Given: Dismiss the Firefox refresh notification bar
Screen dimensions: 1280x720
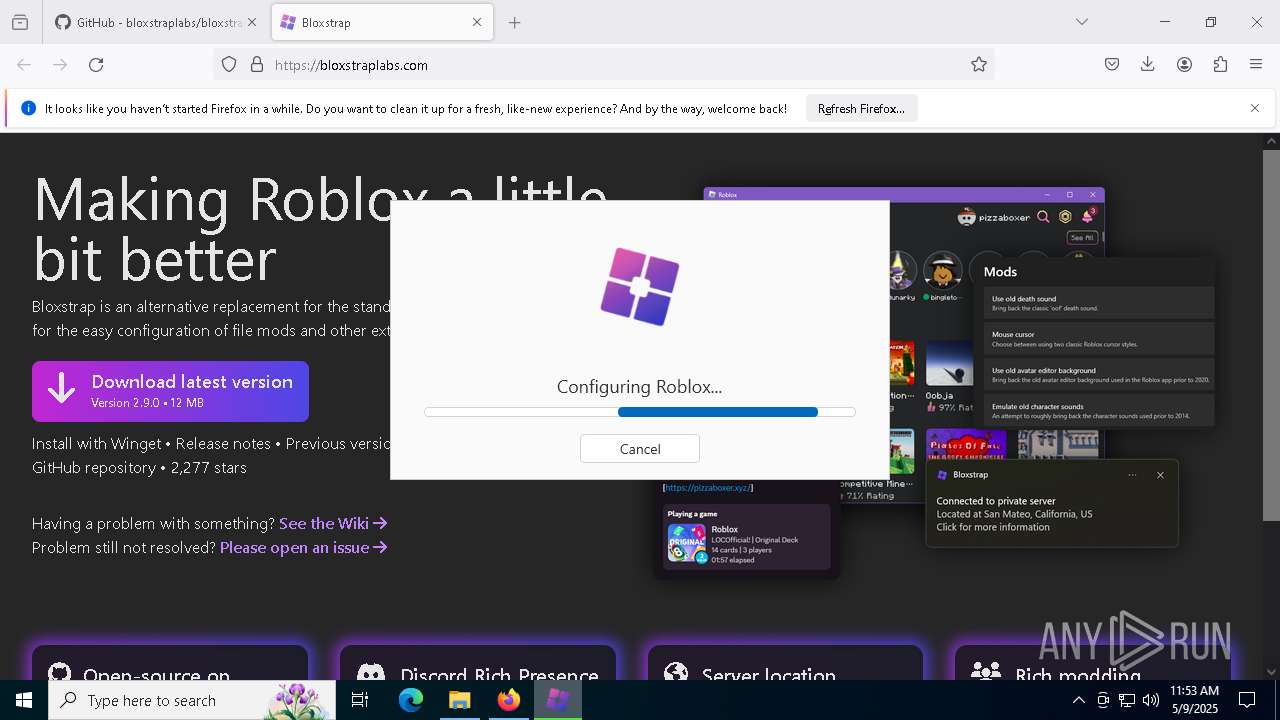Looking at the screenshot, I should tap(1255, 108).
